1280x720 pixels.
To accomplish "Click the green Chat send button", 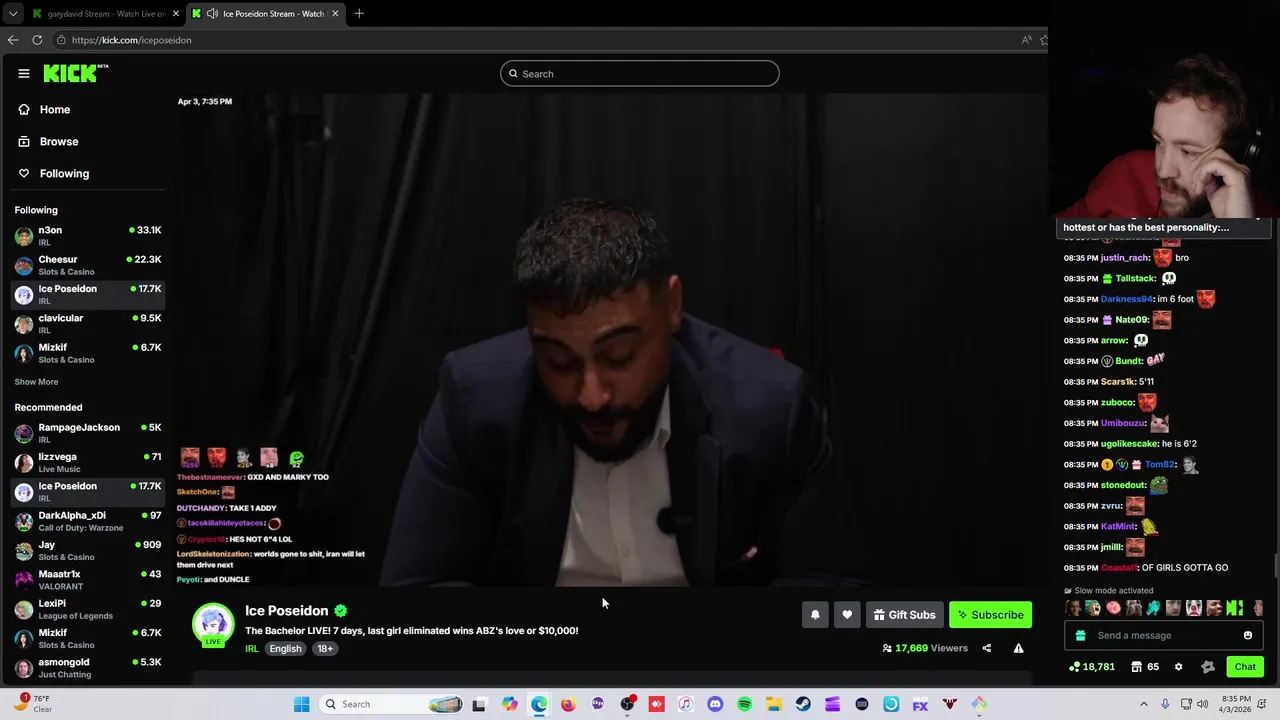I will 1245,667.
